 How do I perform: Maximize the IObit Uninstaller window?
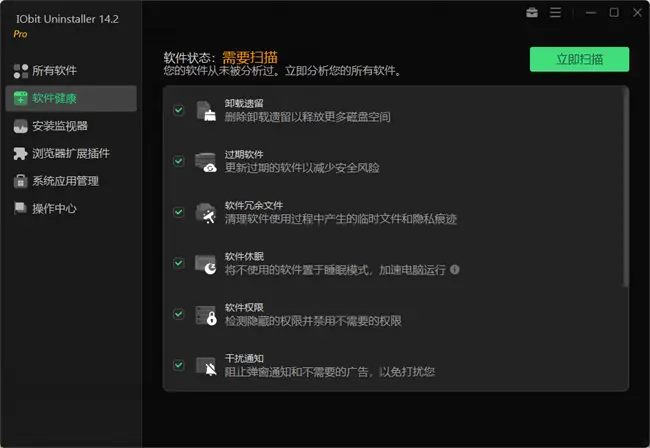click(614, 13)
